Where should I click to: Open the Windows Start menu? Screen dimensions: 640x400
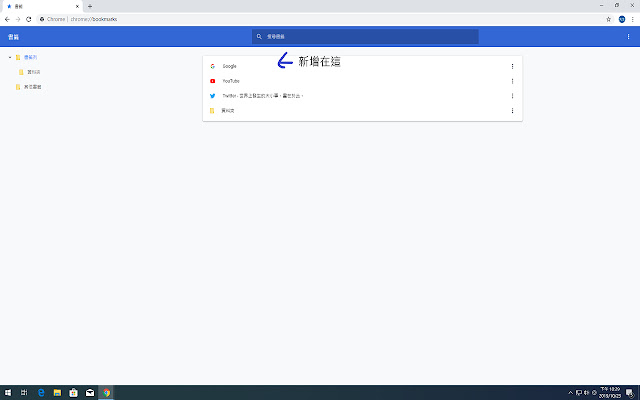(8, 393)
